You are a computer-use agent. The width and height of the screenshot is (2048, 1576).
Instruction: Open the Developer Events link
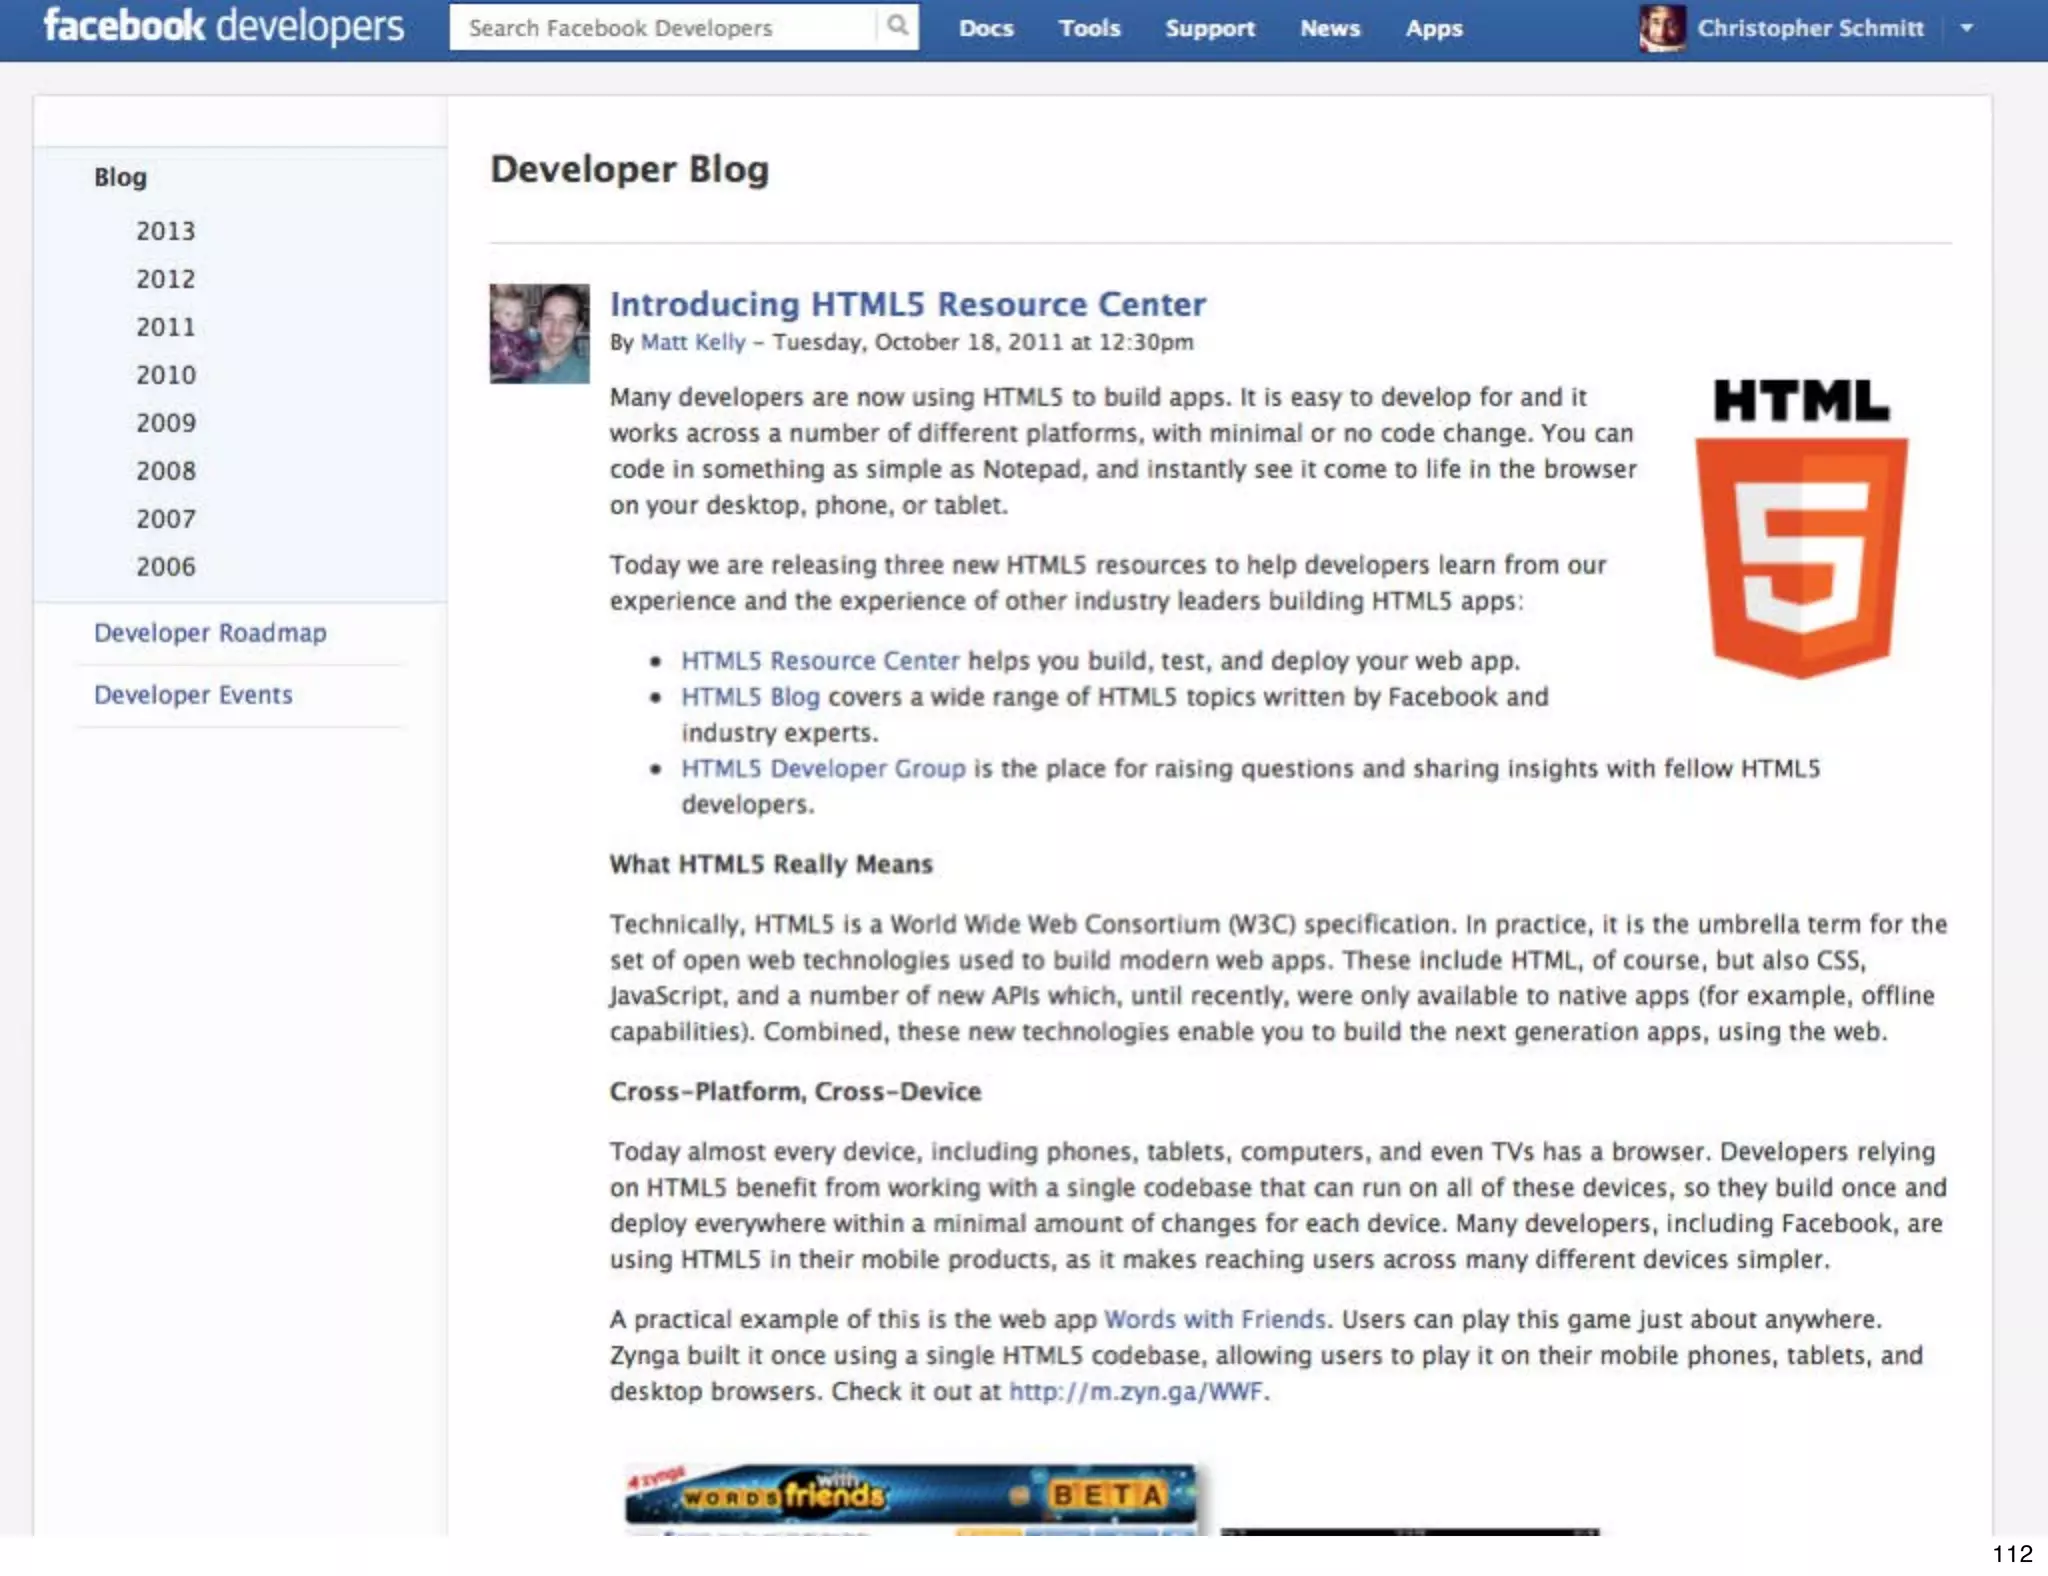pos(193,695)
